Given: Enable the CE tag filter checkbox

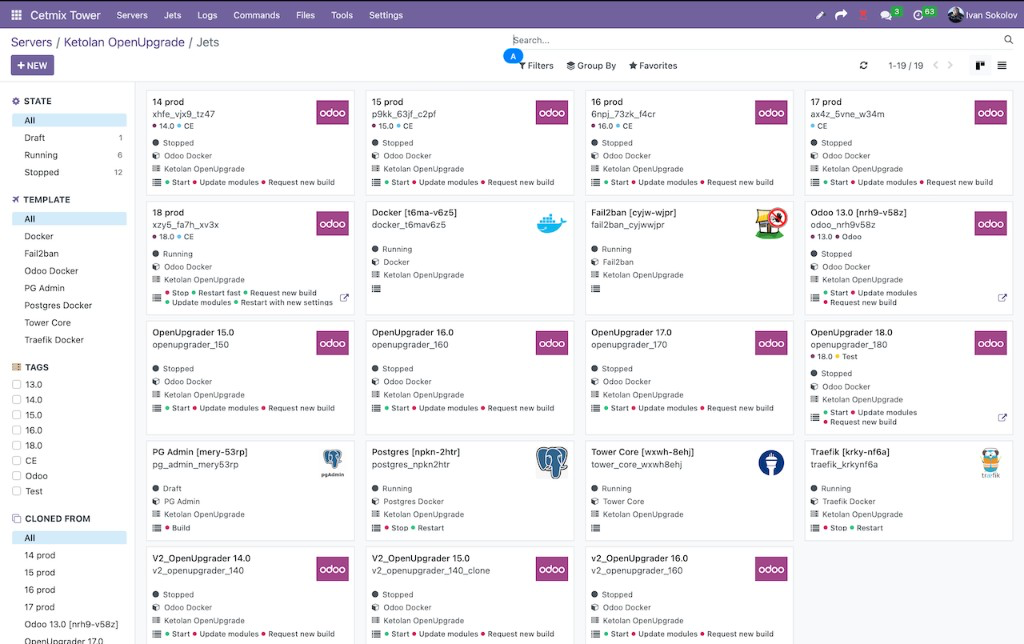Looking at the screenshot, I should click(16, 461).
